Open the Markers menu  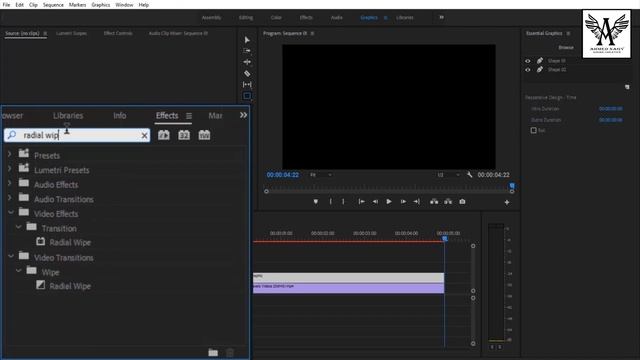77,5
